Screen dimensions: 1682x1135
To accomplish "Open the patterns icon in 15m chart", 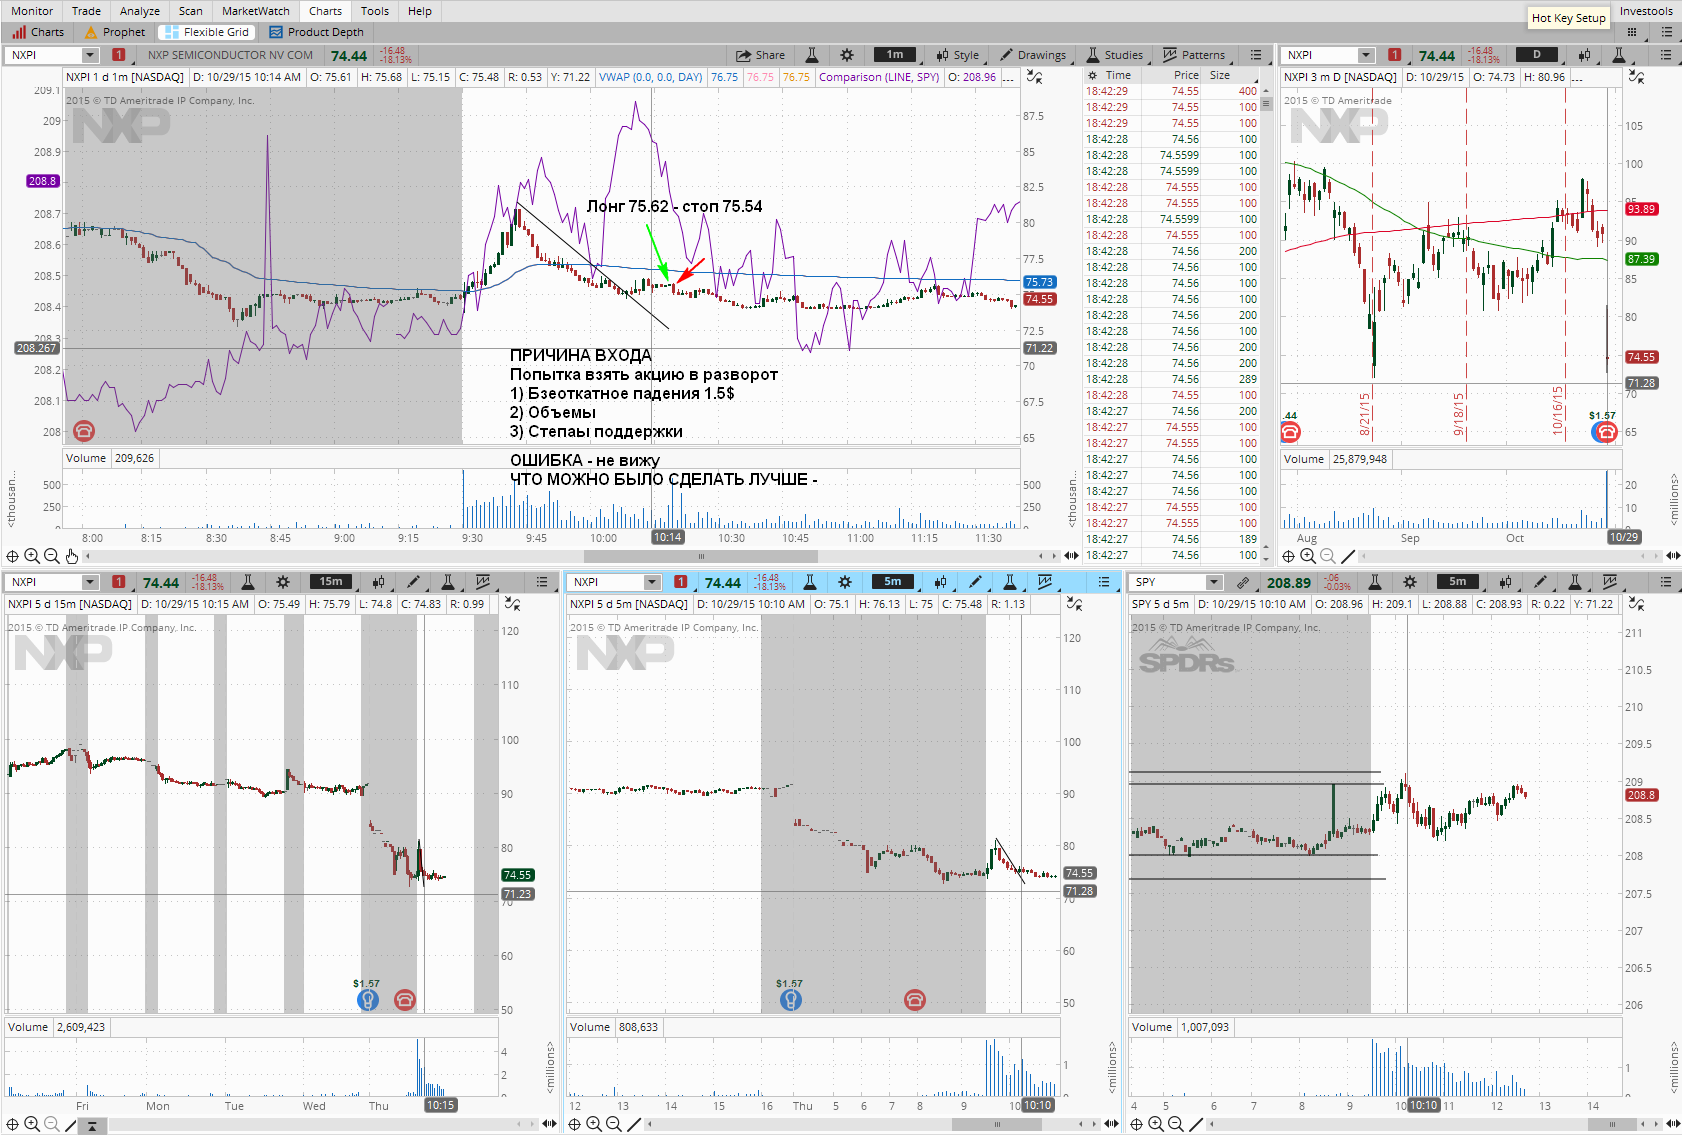I will pos(483,582).
